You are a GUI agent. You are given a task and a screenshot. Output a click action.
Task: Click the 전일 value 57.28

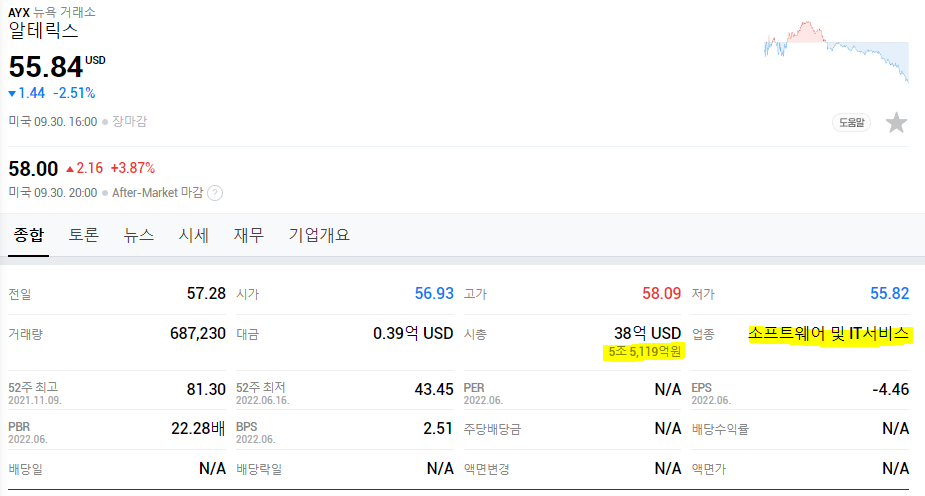pos(206,293)
